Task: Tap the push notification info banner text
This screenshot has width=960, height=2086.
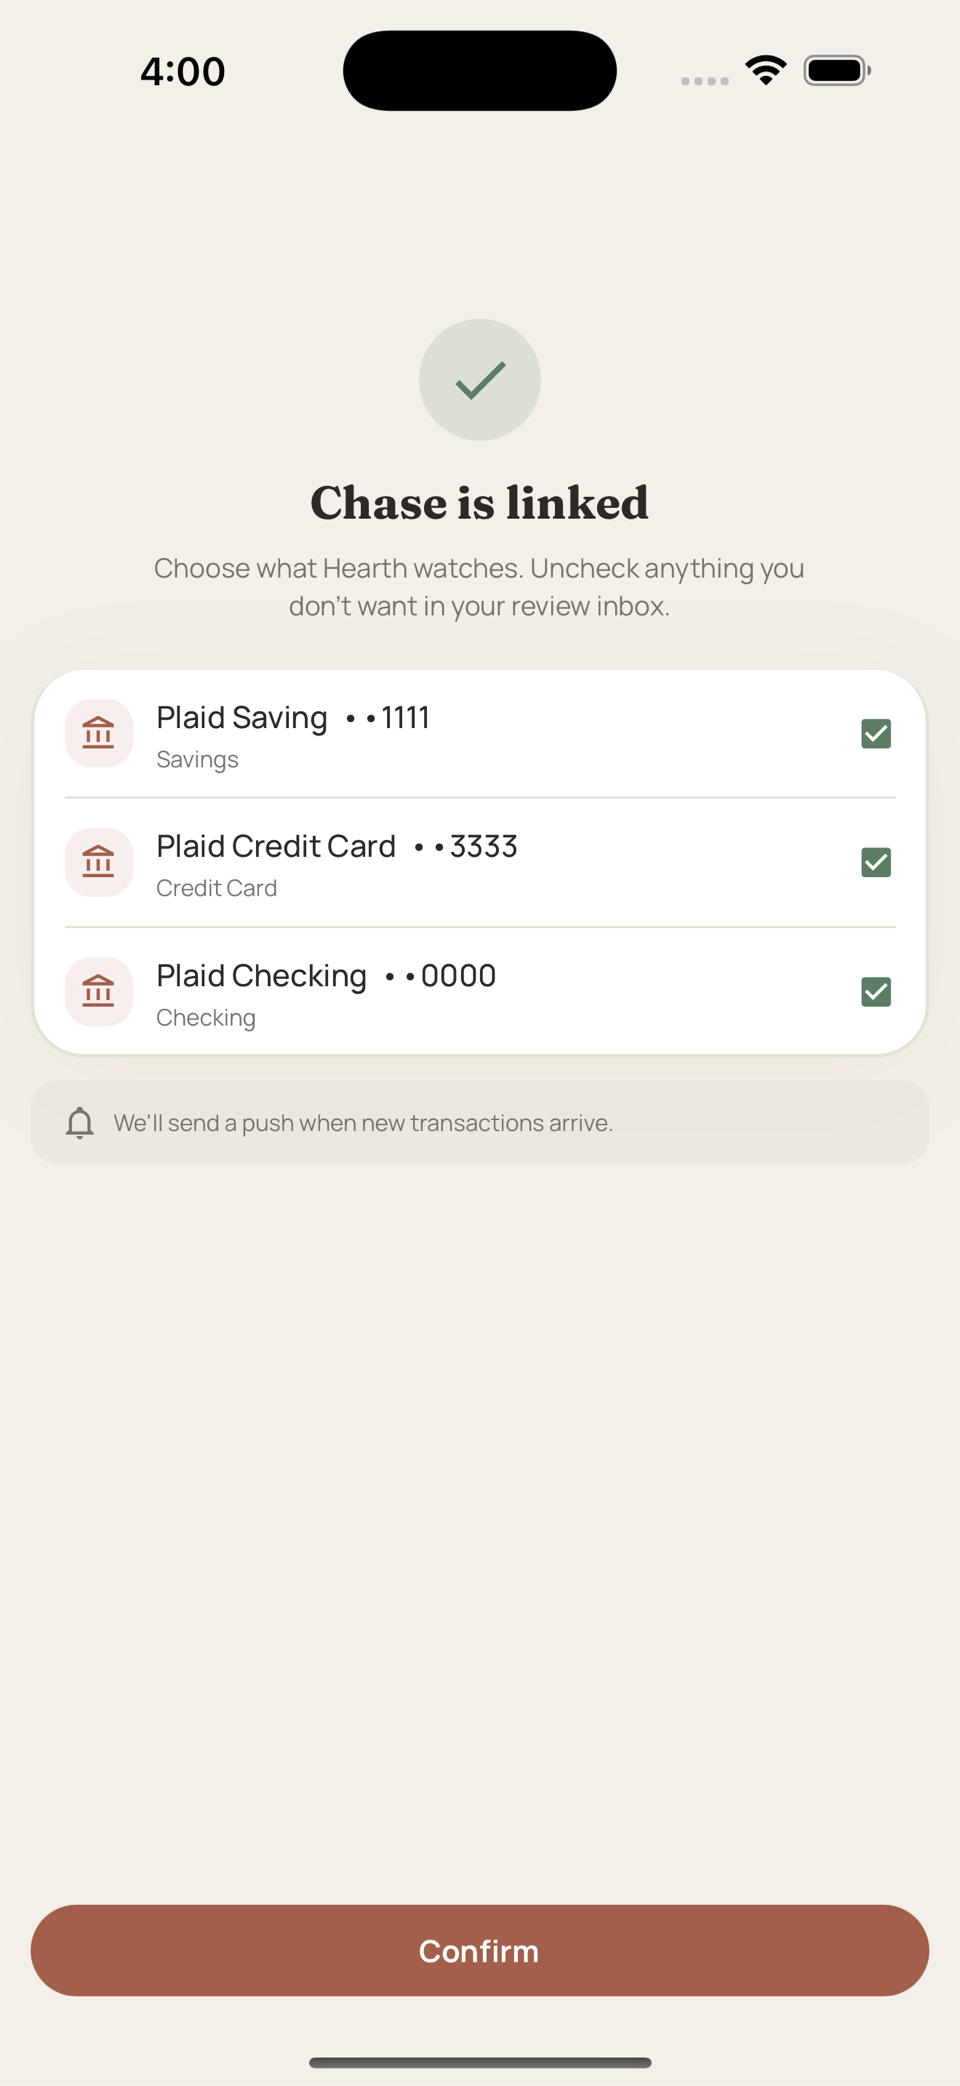Action: 363,1123
